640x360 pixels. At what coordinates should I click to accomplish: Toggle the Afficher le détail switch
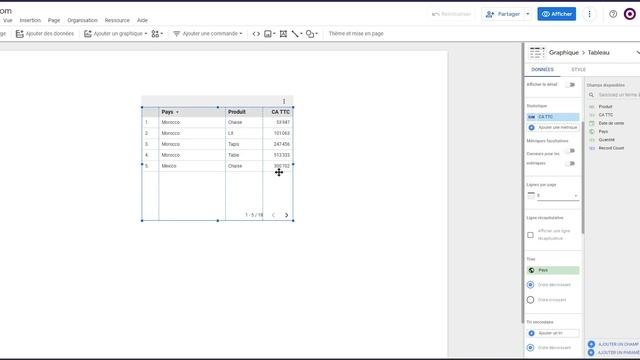[570, 85]
